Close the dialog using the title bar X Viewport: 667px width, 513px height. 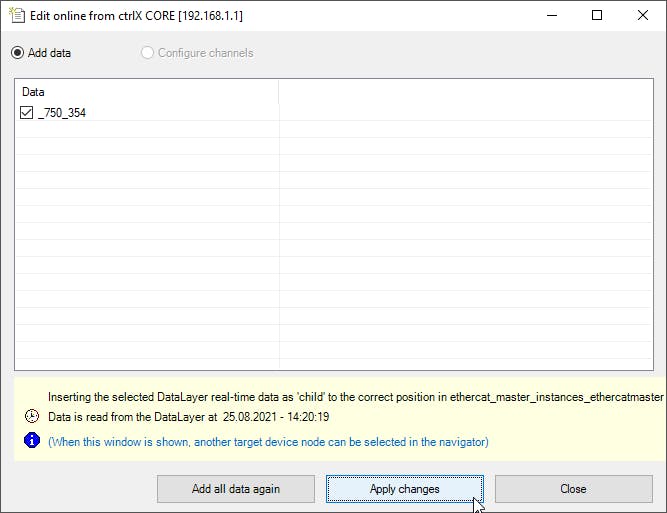643,15
